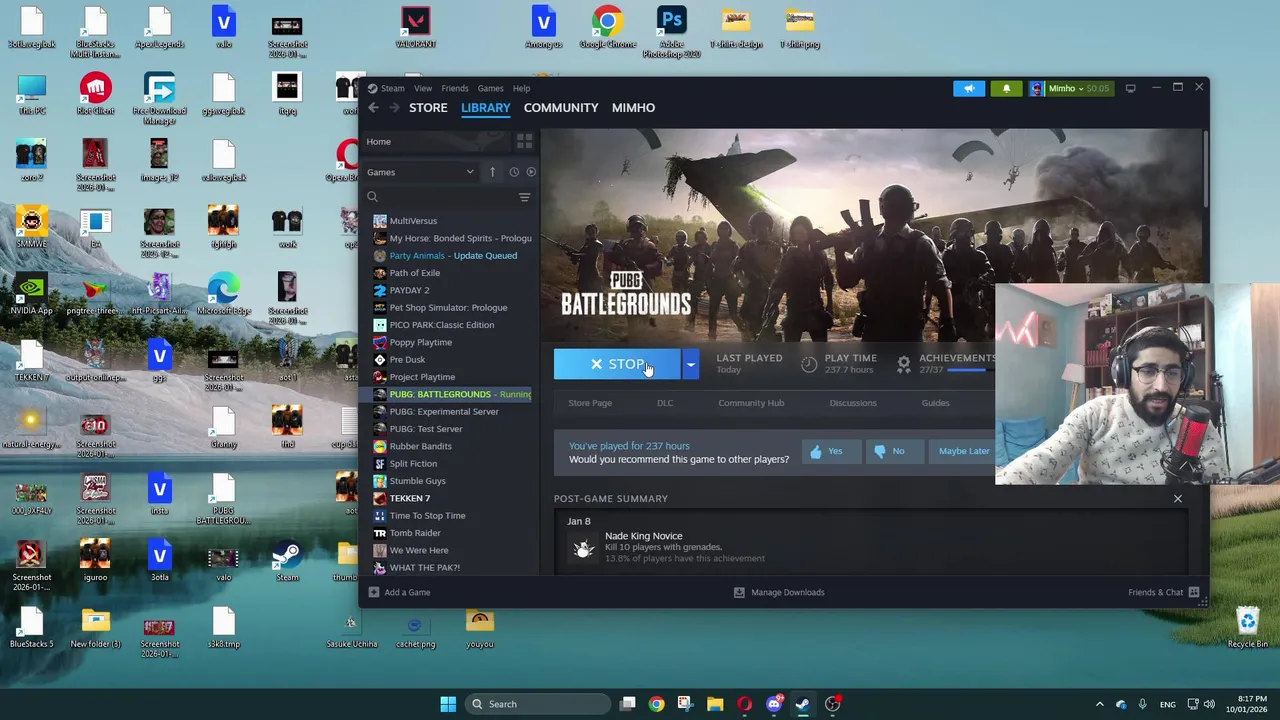Open the View menu
The height and width of the screenshot is (720, 1280).
coord(423,88)
